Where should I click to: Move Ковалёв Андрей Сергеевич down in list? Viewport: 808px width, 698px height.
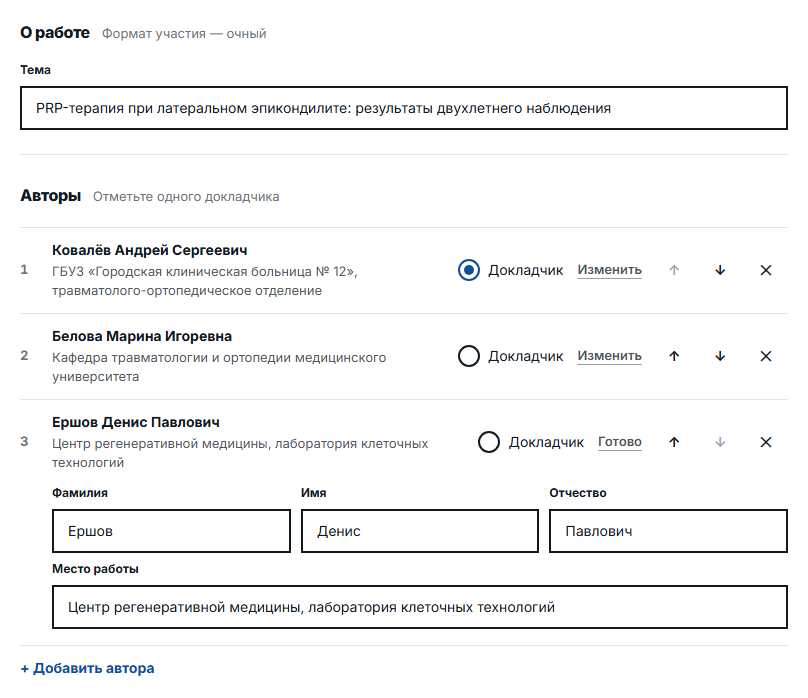pos(720,270)
